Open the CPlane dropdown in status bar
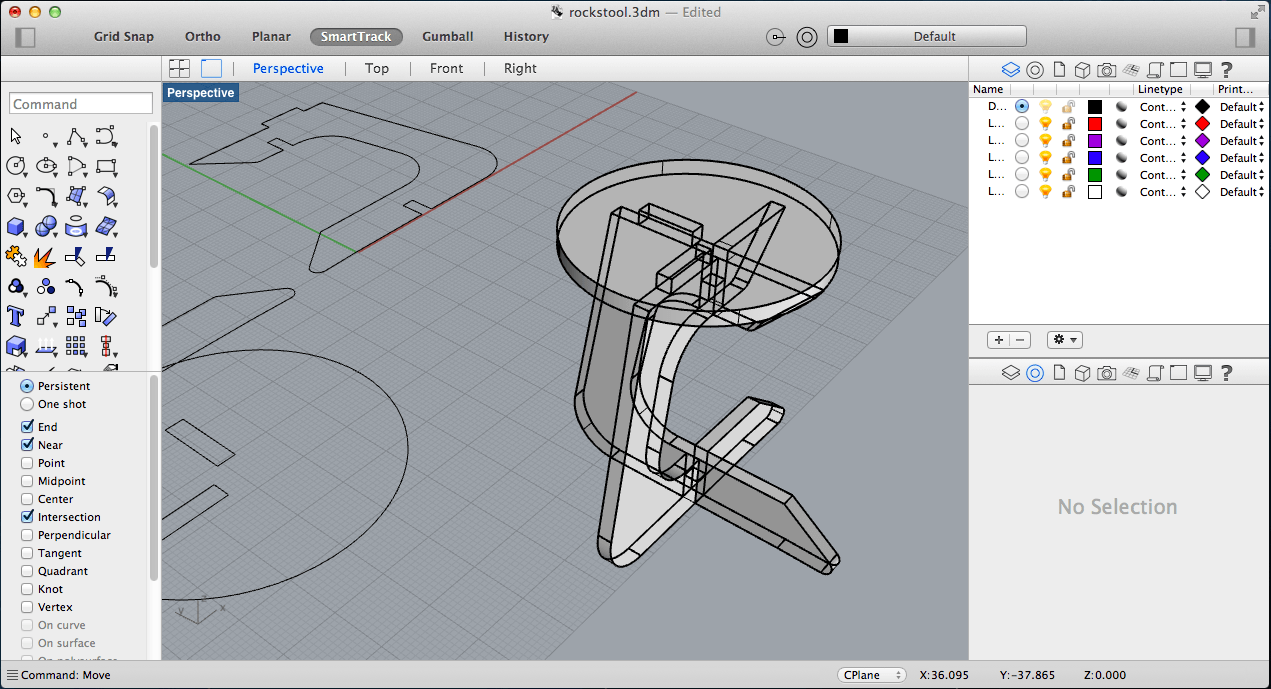The width and height of the screenshot is (1271, 689). click(871, 675)
